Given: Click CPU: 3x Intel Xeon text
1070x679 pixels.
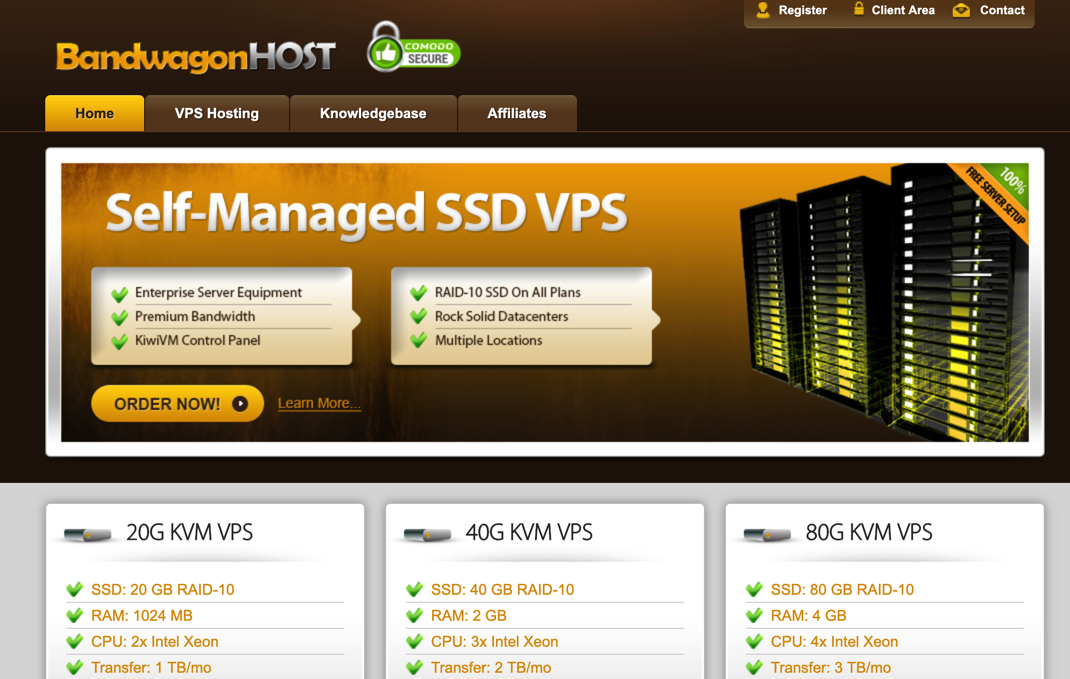Looking at the screenshot, I should click(x=495, y=641).
